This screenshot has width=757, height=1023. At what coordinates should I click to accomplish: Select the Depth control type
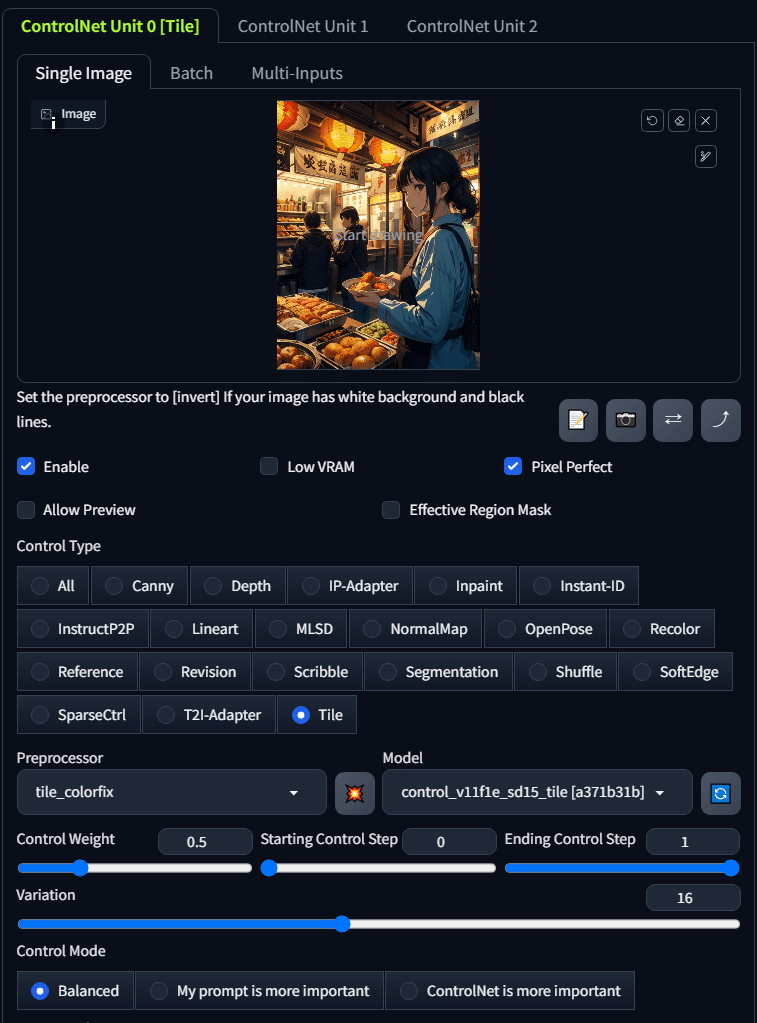238,586
